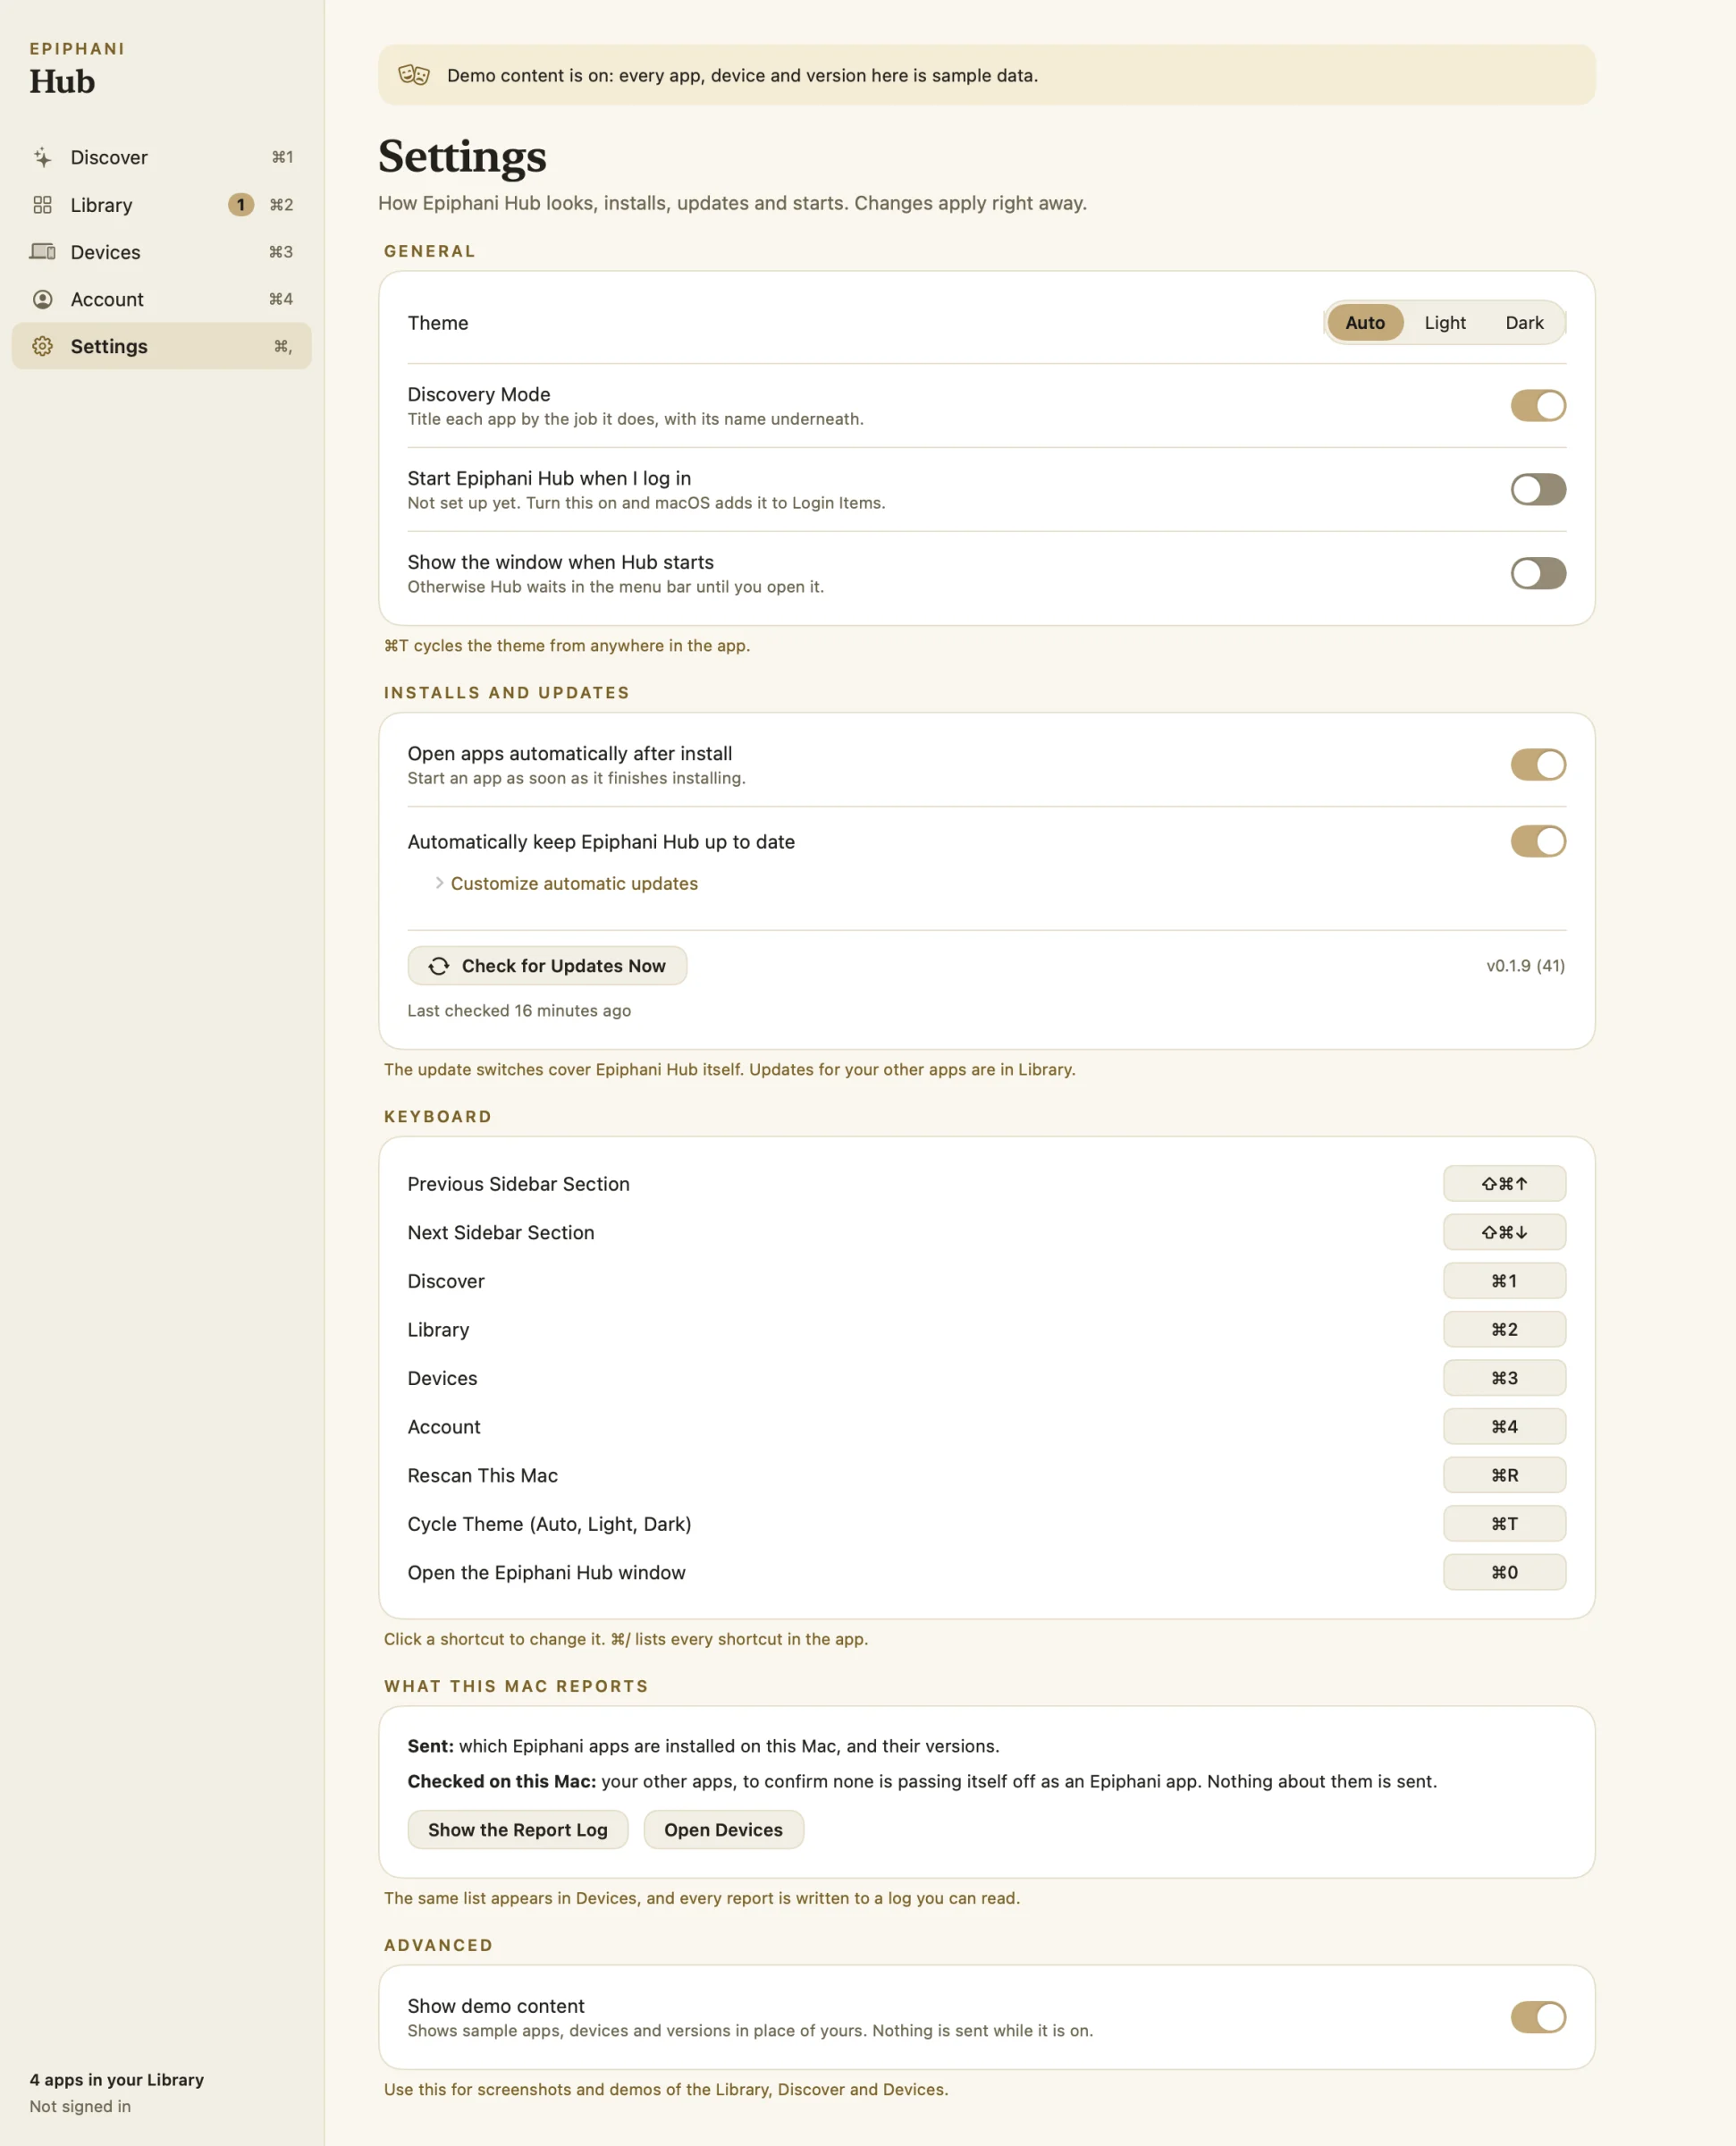Click the Discover sparkle icon in sidebar

coord(42,157)
